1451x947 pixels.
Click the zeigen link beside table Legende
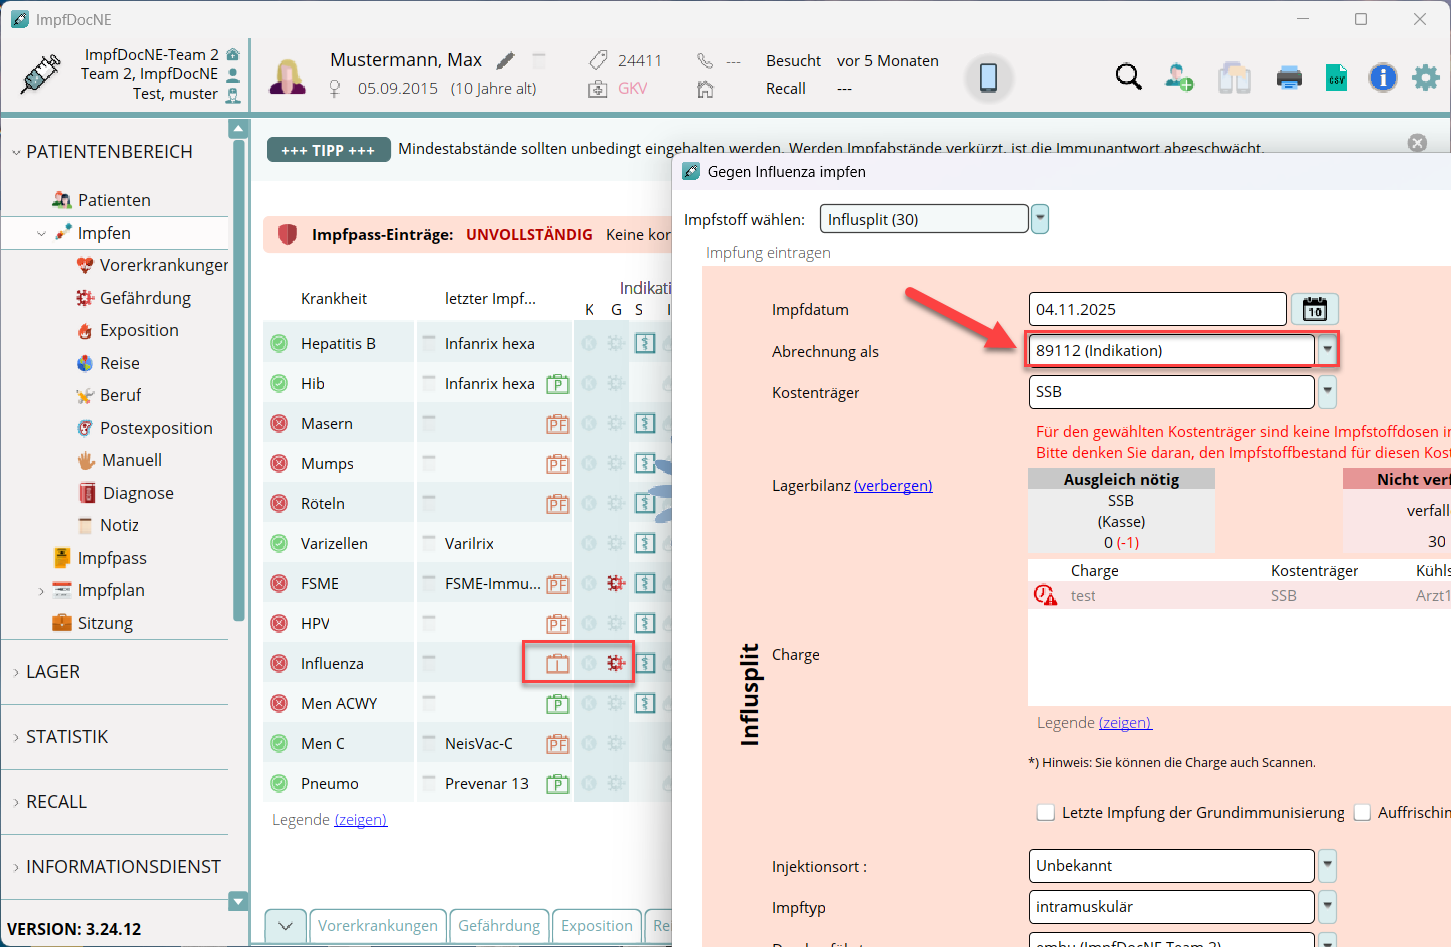[x=360, y=820]
